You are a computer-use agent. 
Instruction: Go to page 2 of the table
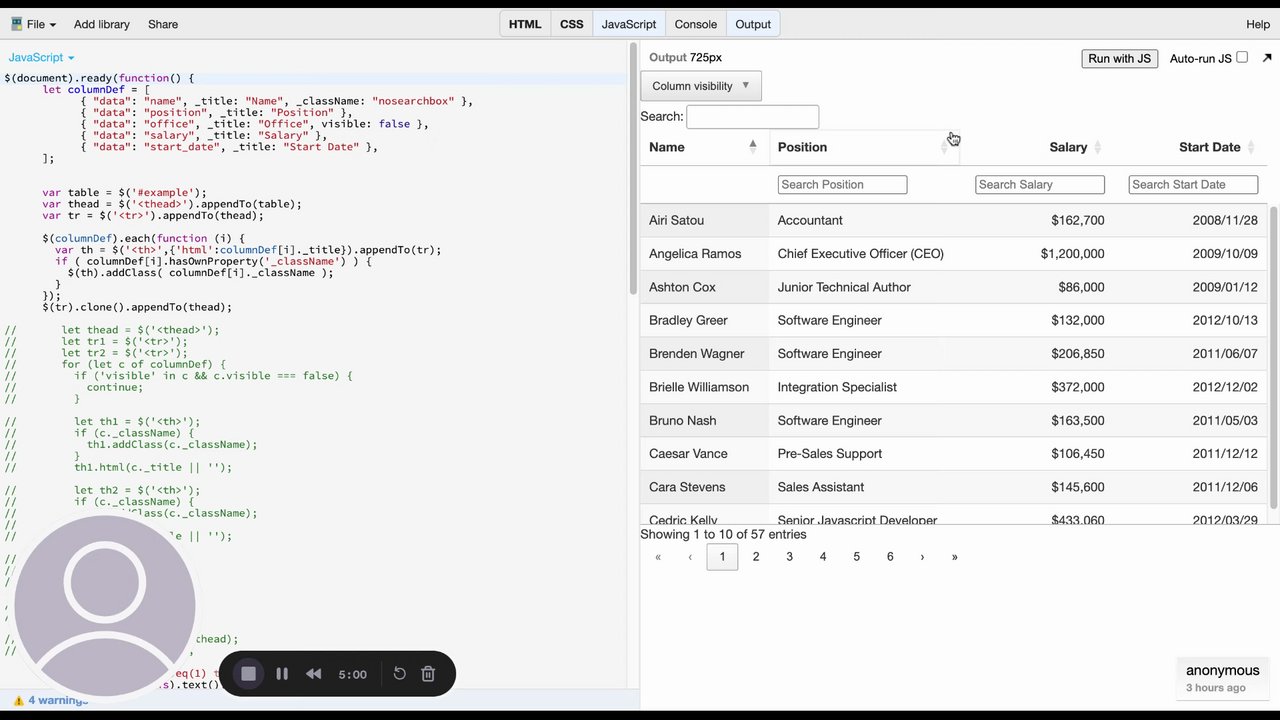tap(756, 557)
